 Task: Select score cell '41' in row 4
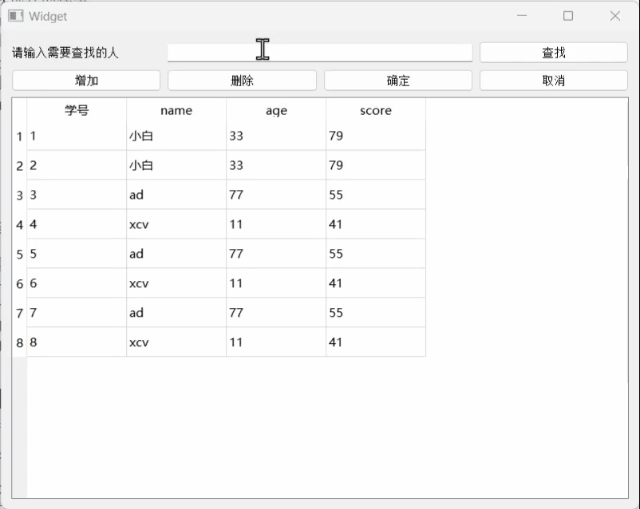point(376,224)
